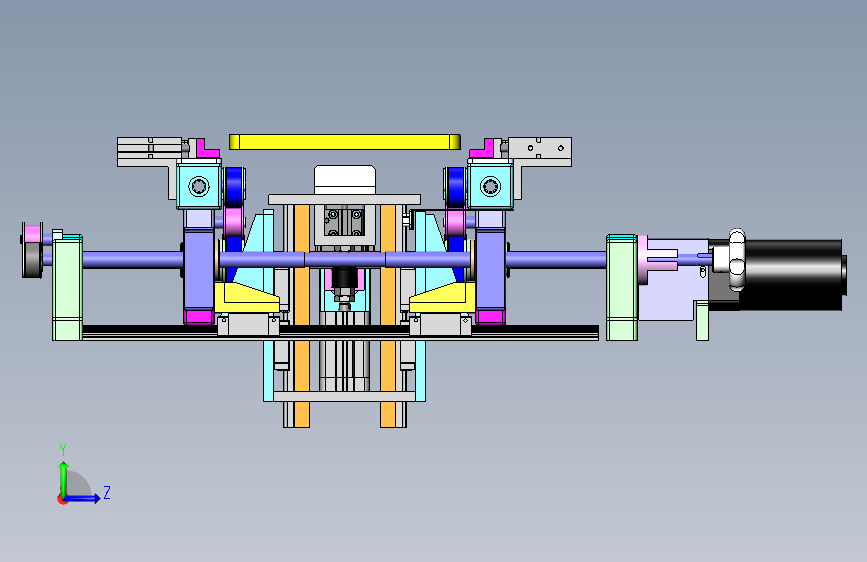Select the left light green bearing support block

pyautogui.click(x=67, y=287)
